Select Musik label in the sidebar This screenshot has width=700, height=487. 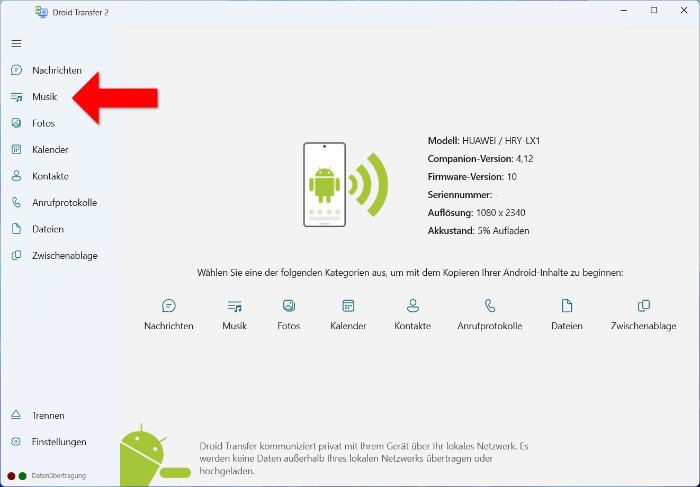[45, 97]
